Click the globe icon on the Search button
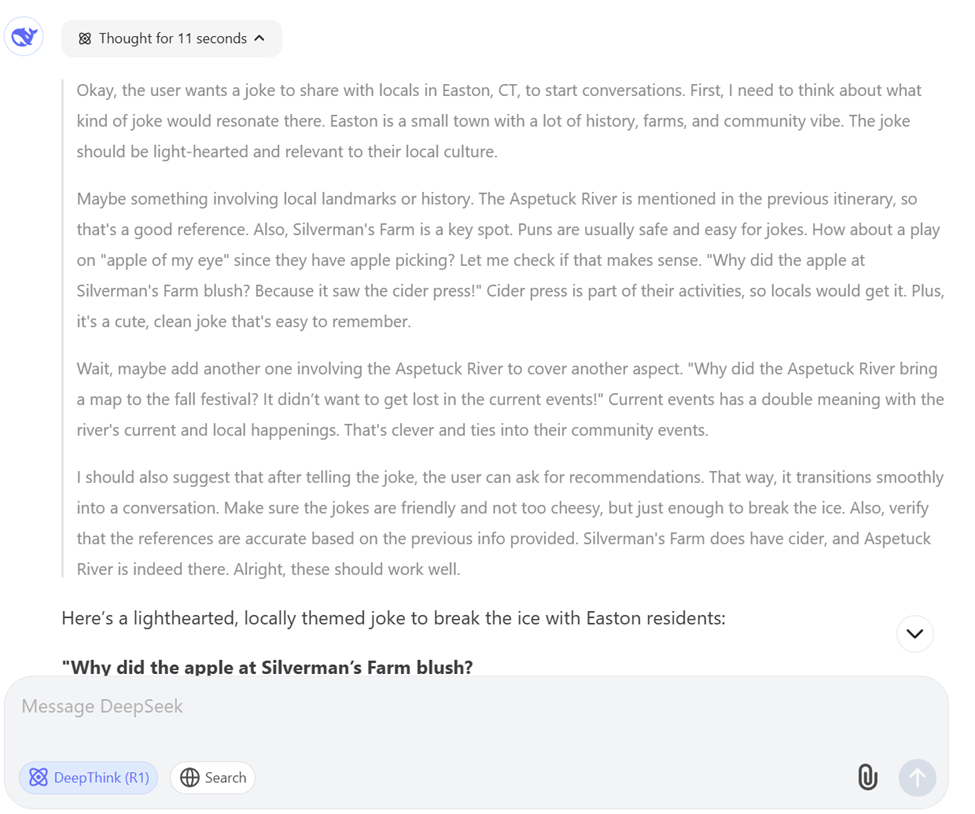Image resolution: width=975 pixels, height=814 pixels. point(190,777)
